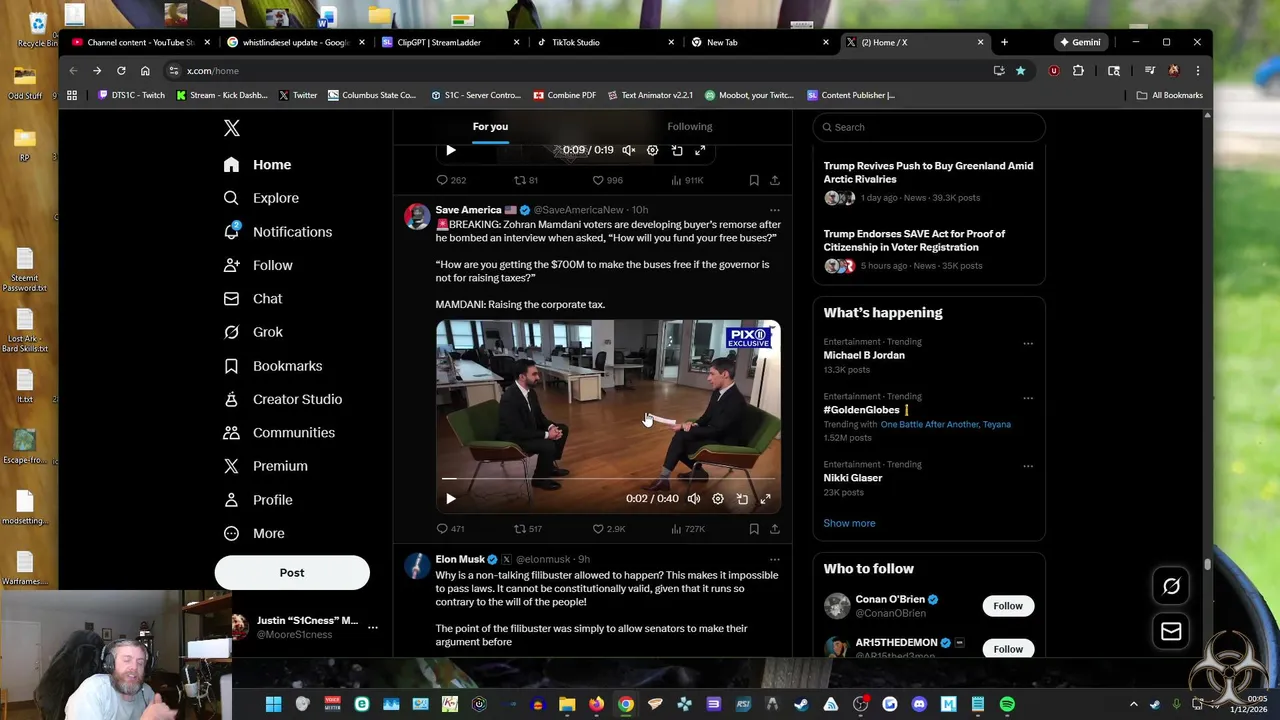Open the Windows Start menu
The height and width of the screenshot is (720, 1280).
pyautogui.click(x=273, y=704)
